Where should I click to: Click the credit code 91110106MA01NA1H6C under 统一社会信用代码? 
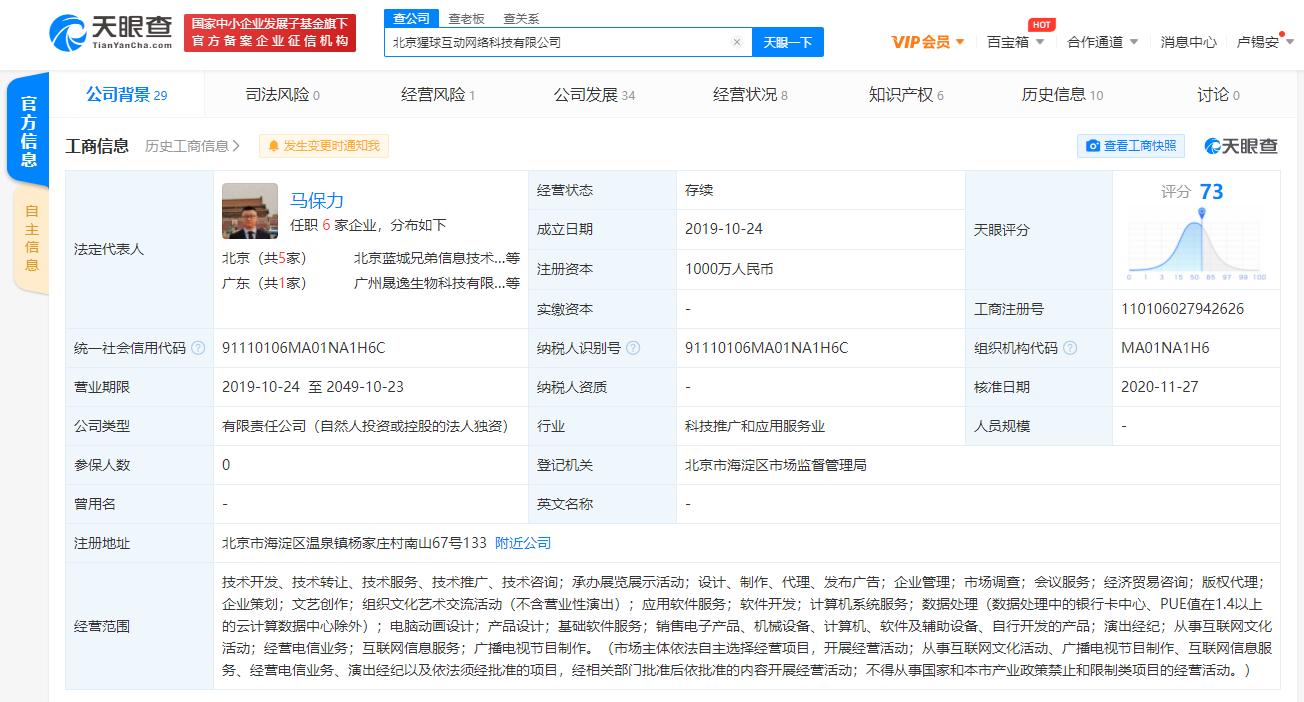[304, 348]
